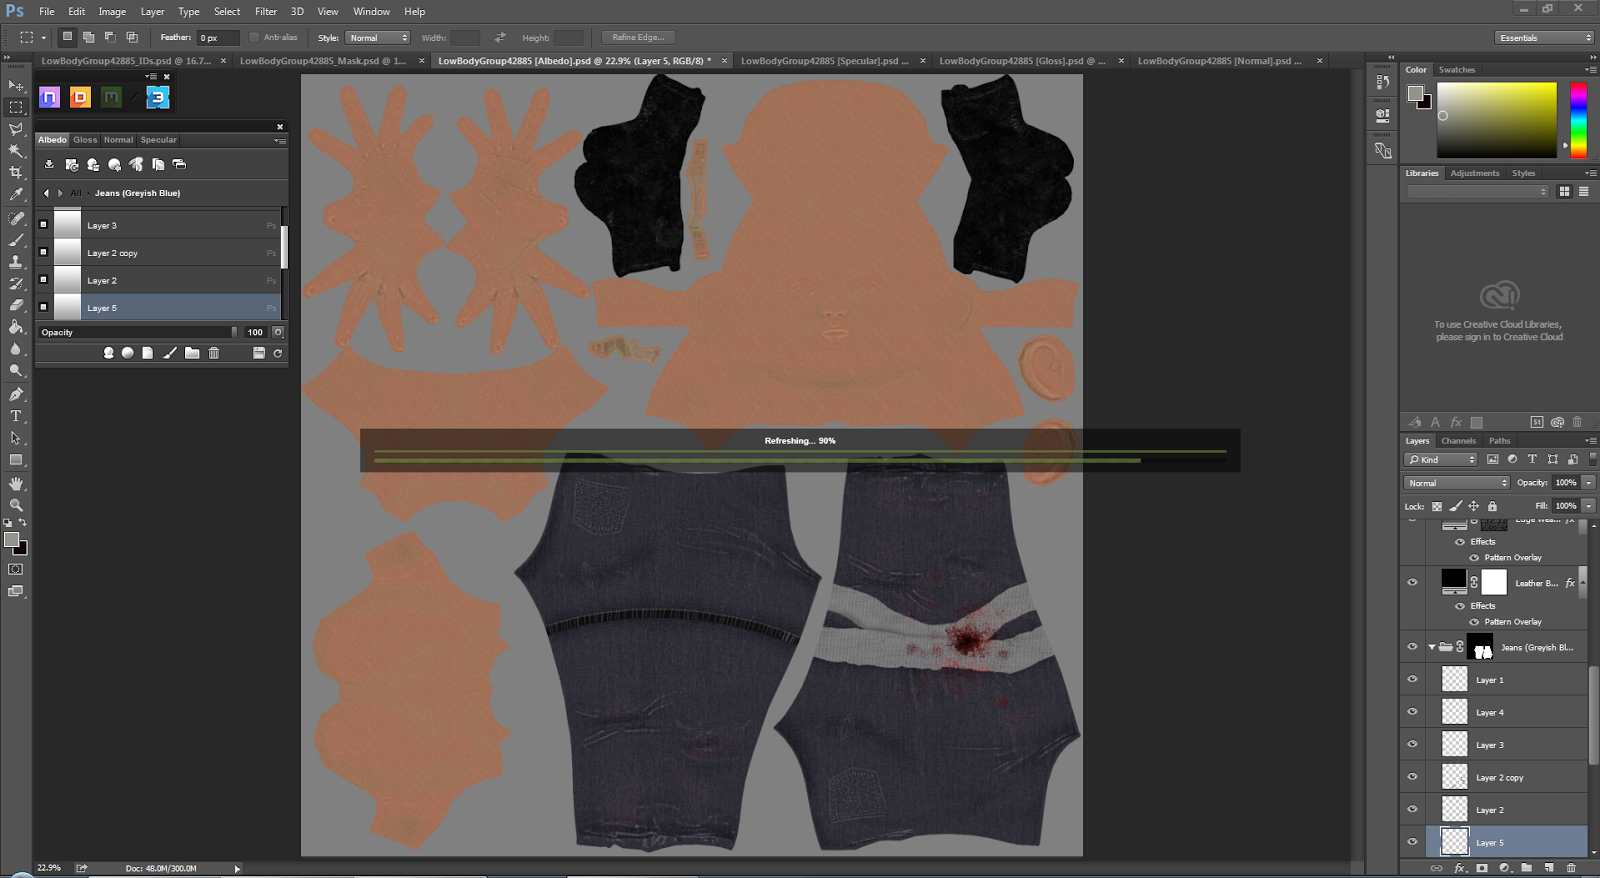
Task: Toggle Layer 2 copy checkbox in Albedo panel
Action: point(43,252)
